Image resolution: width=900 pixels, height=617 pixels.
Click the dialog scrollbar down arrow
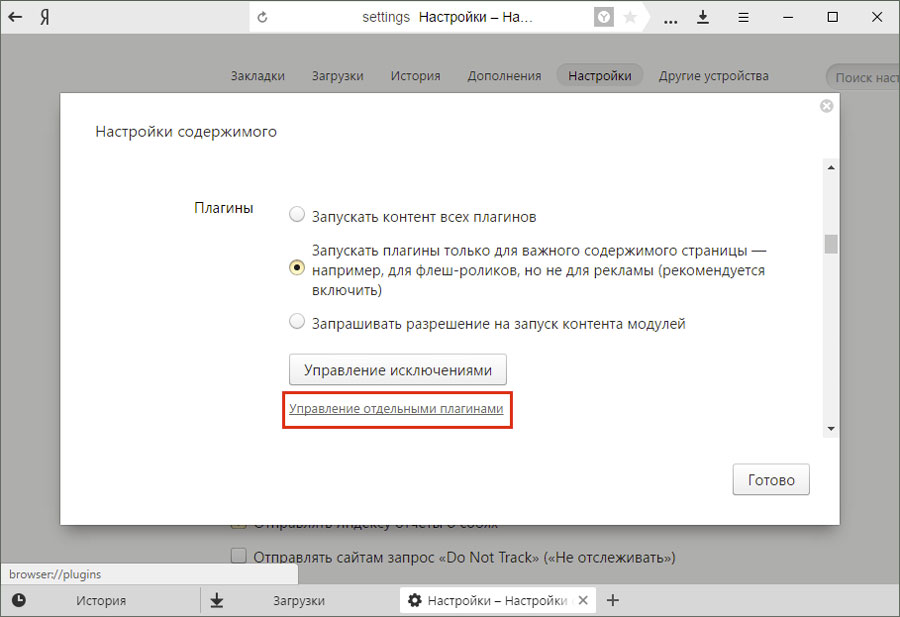(831, 429)
